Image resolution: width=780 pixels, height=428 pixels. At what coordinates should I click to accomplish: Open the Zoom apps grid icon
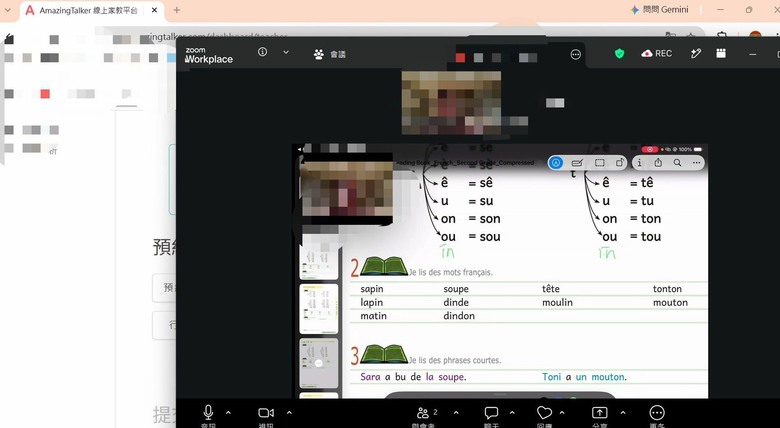(x=721, y=53)
